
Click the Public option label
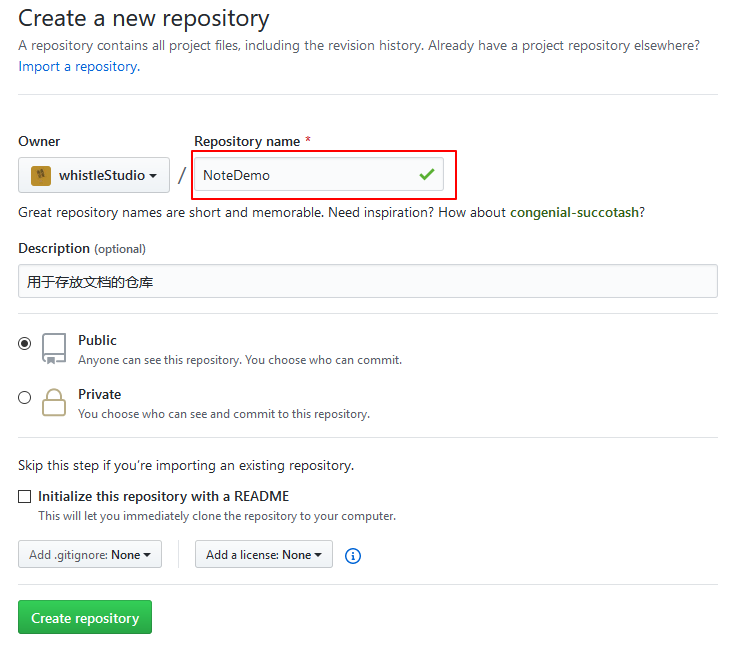[x=97, y=340]
